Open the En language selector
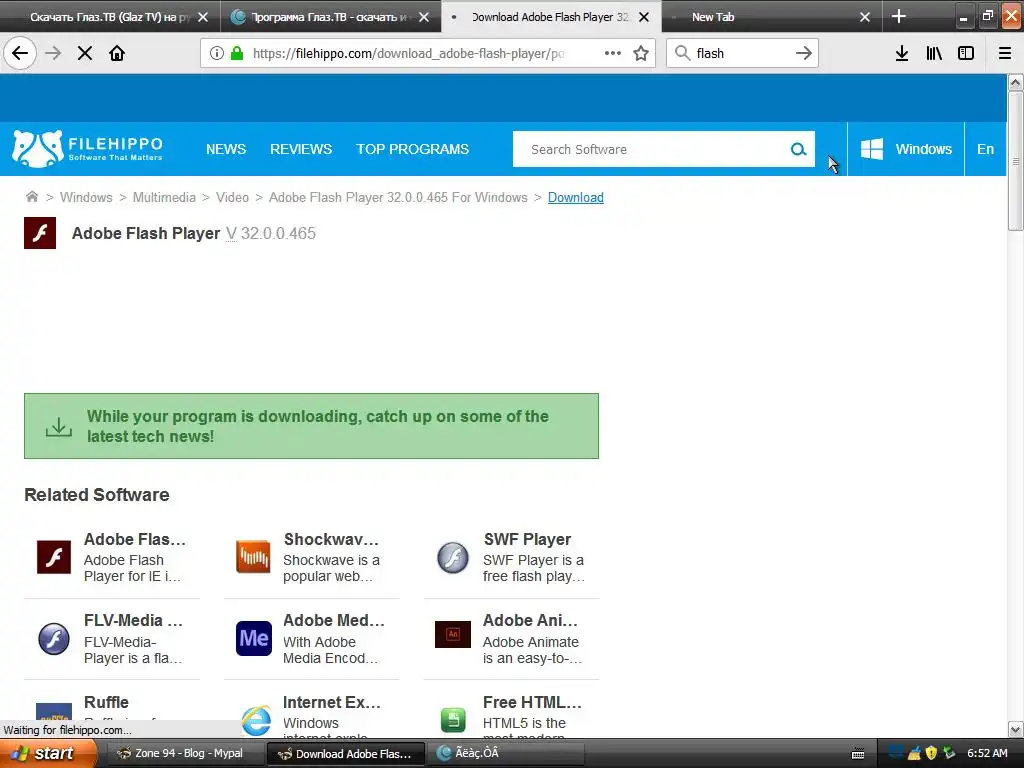 click(985, 149)
